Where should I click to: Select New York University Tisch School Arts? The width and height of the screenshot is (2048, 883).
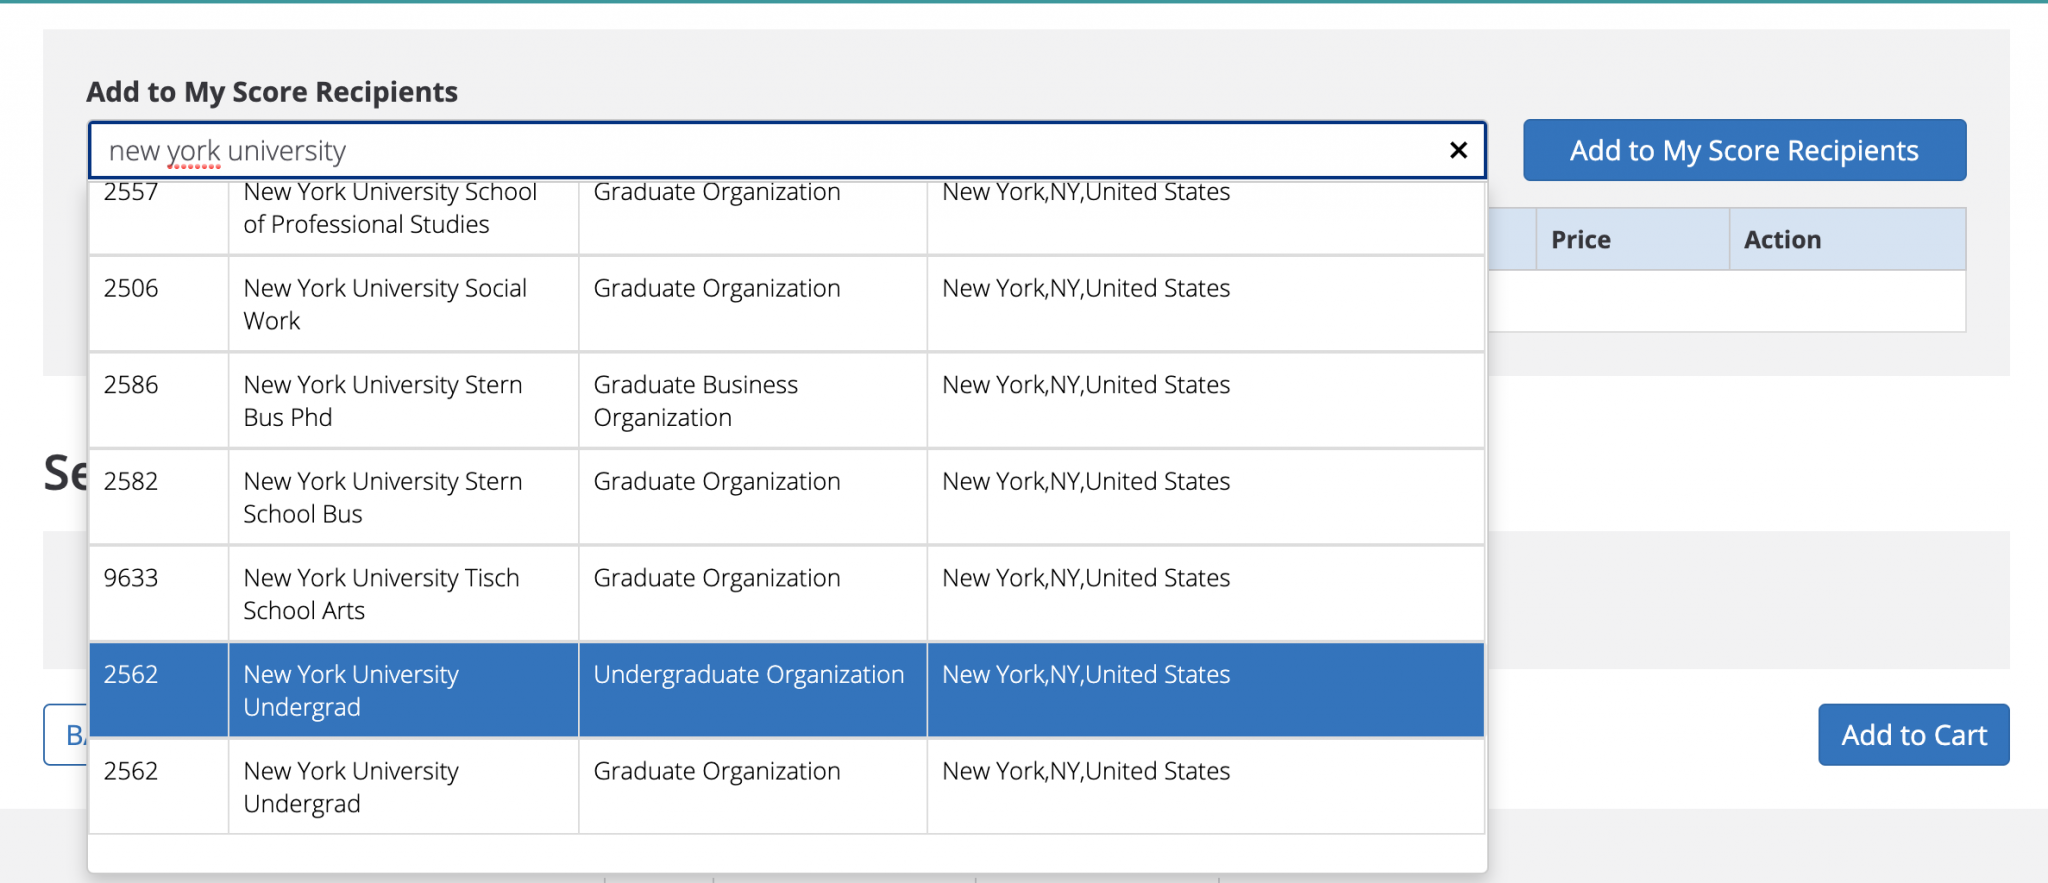(x=381, y=594)
